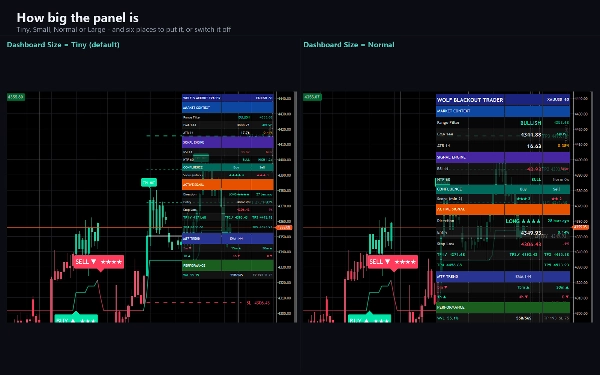Click the 'LONG ▲▲▲▲' direction value in the Normal panel
This screenshot has width=600, height=375.
coord(523,221)
